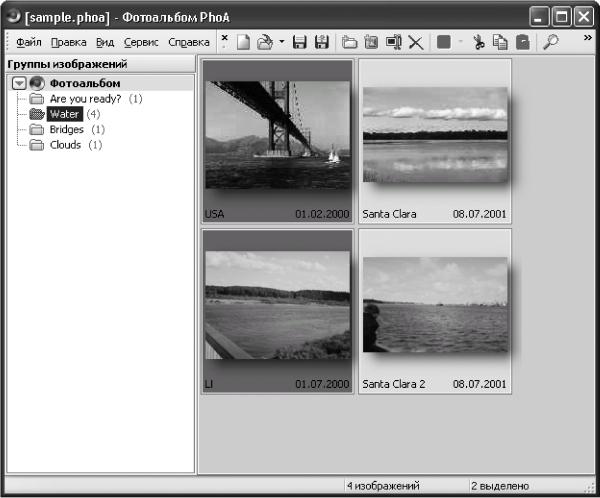Click the Save floppy disk icon
The image size is (600, 498).
click(x=300, y=42)
